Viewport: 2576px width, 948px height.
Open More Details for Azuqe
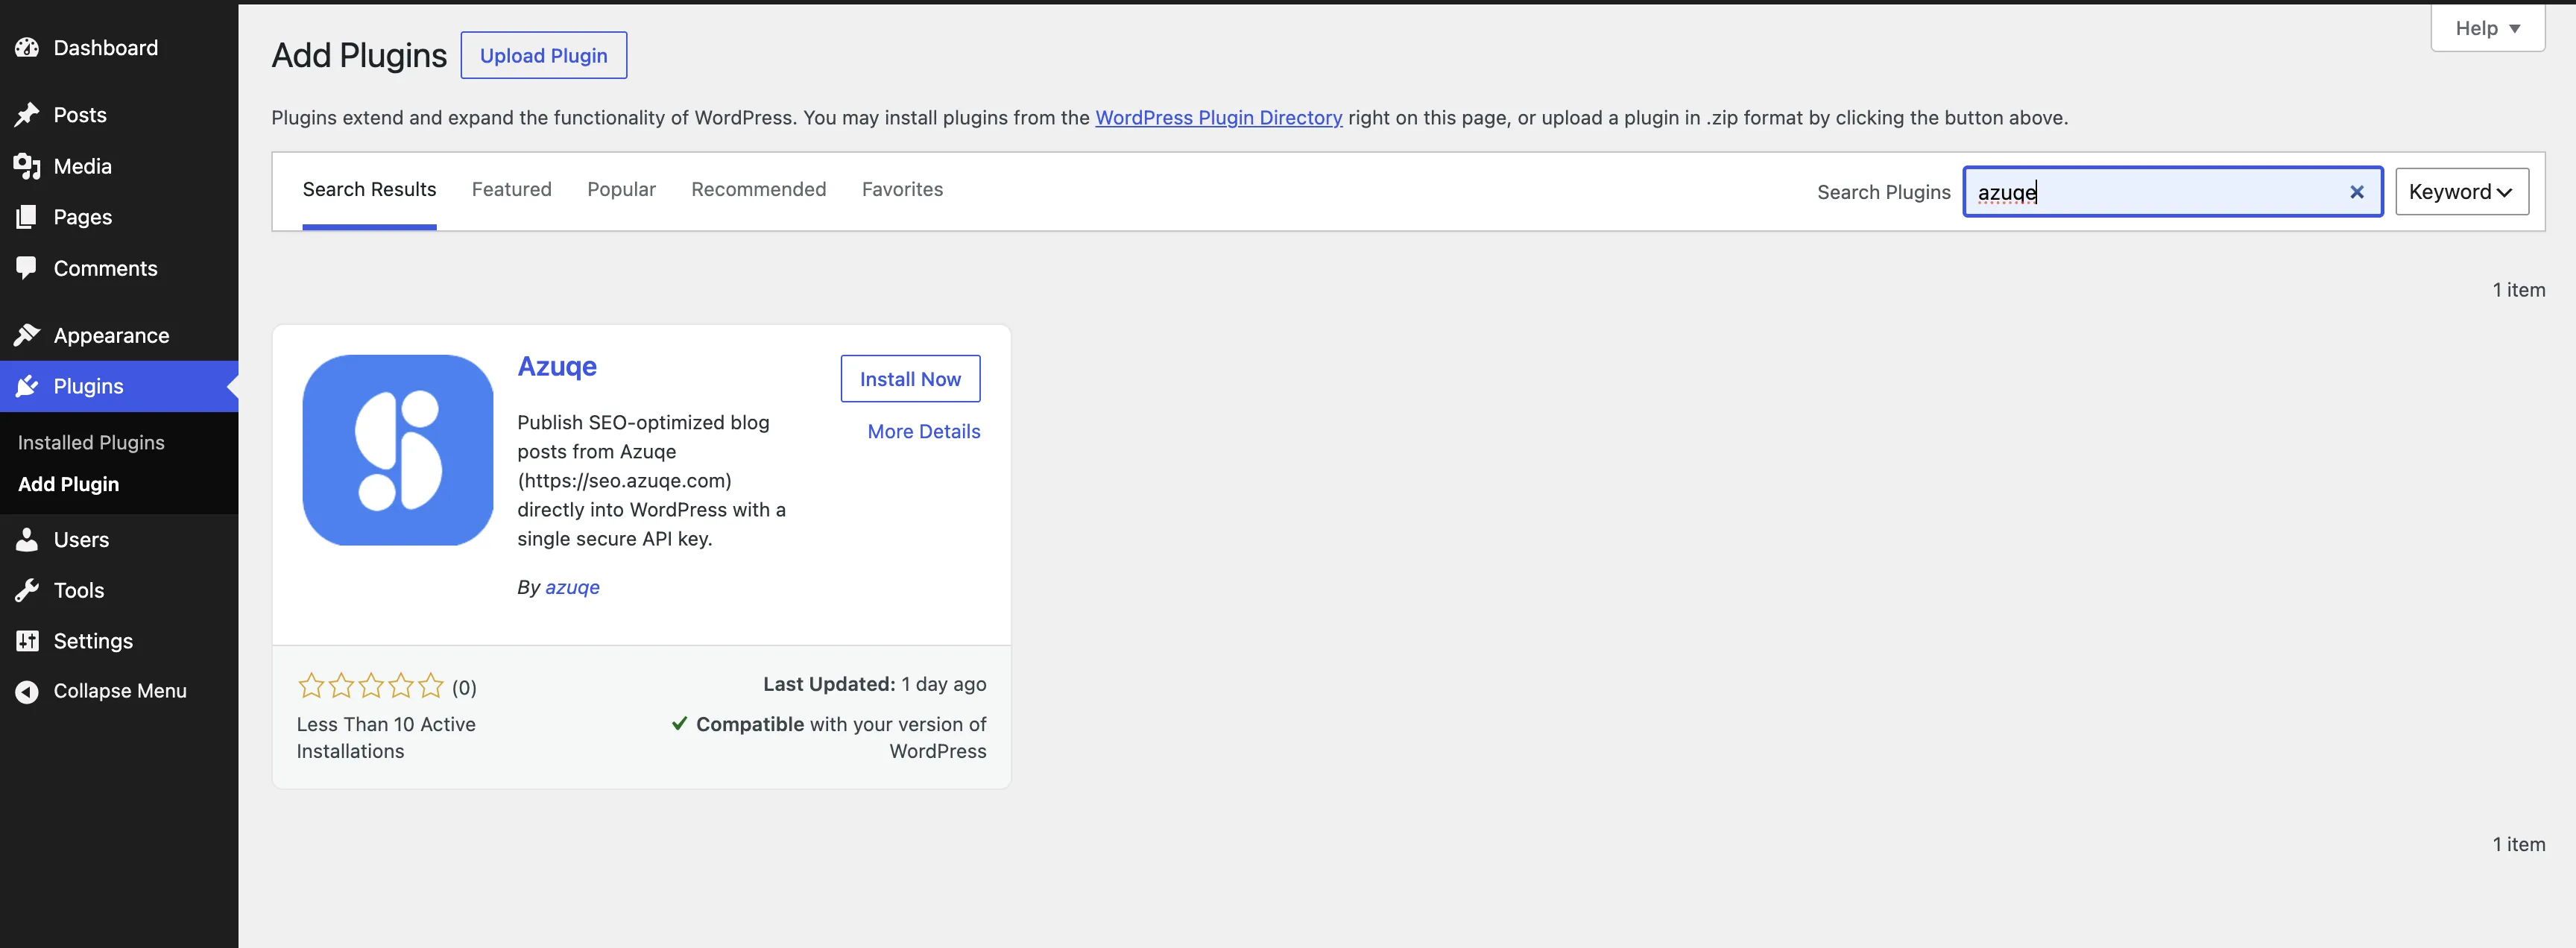pos(924,432)
